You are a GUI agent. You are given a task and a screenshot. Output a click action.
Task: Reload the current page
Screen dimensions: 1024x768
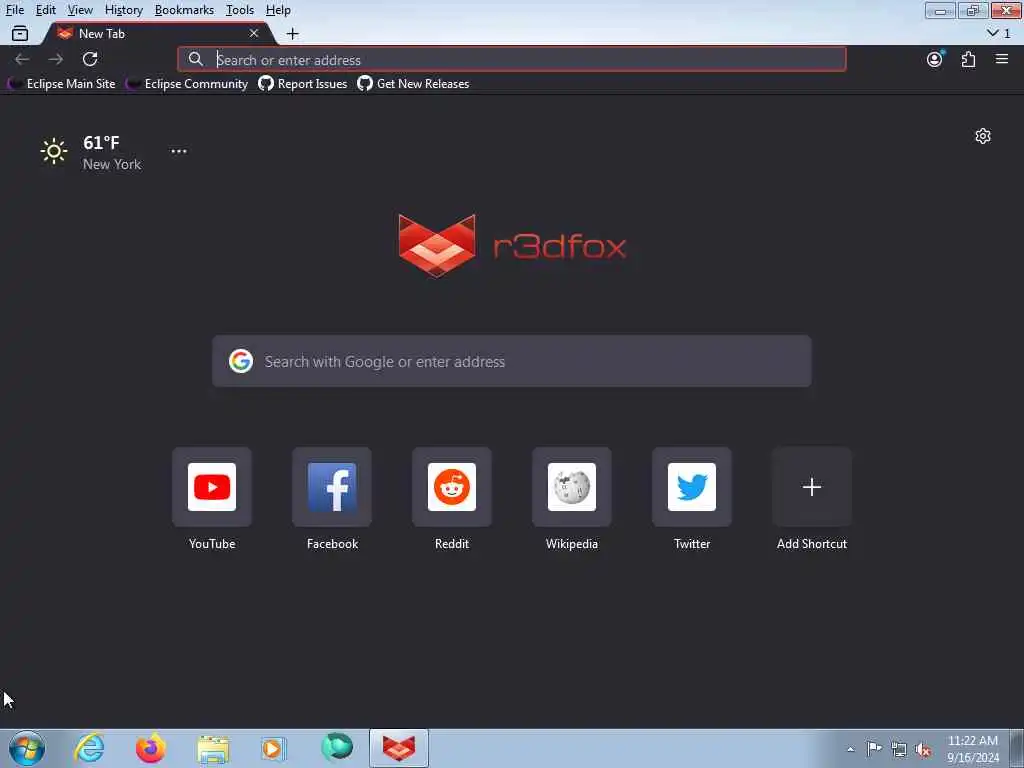point(90,59)
